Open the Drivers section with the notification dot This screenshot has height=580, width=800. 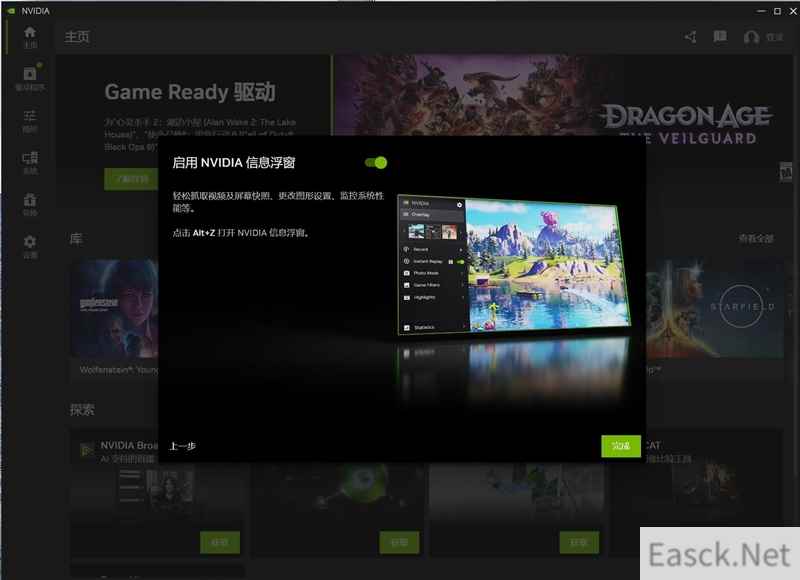point(30,78)
